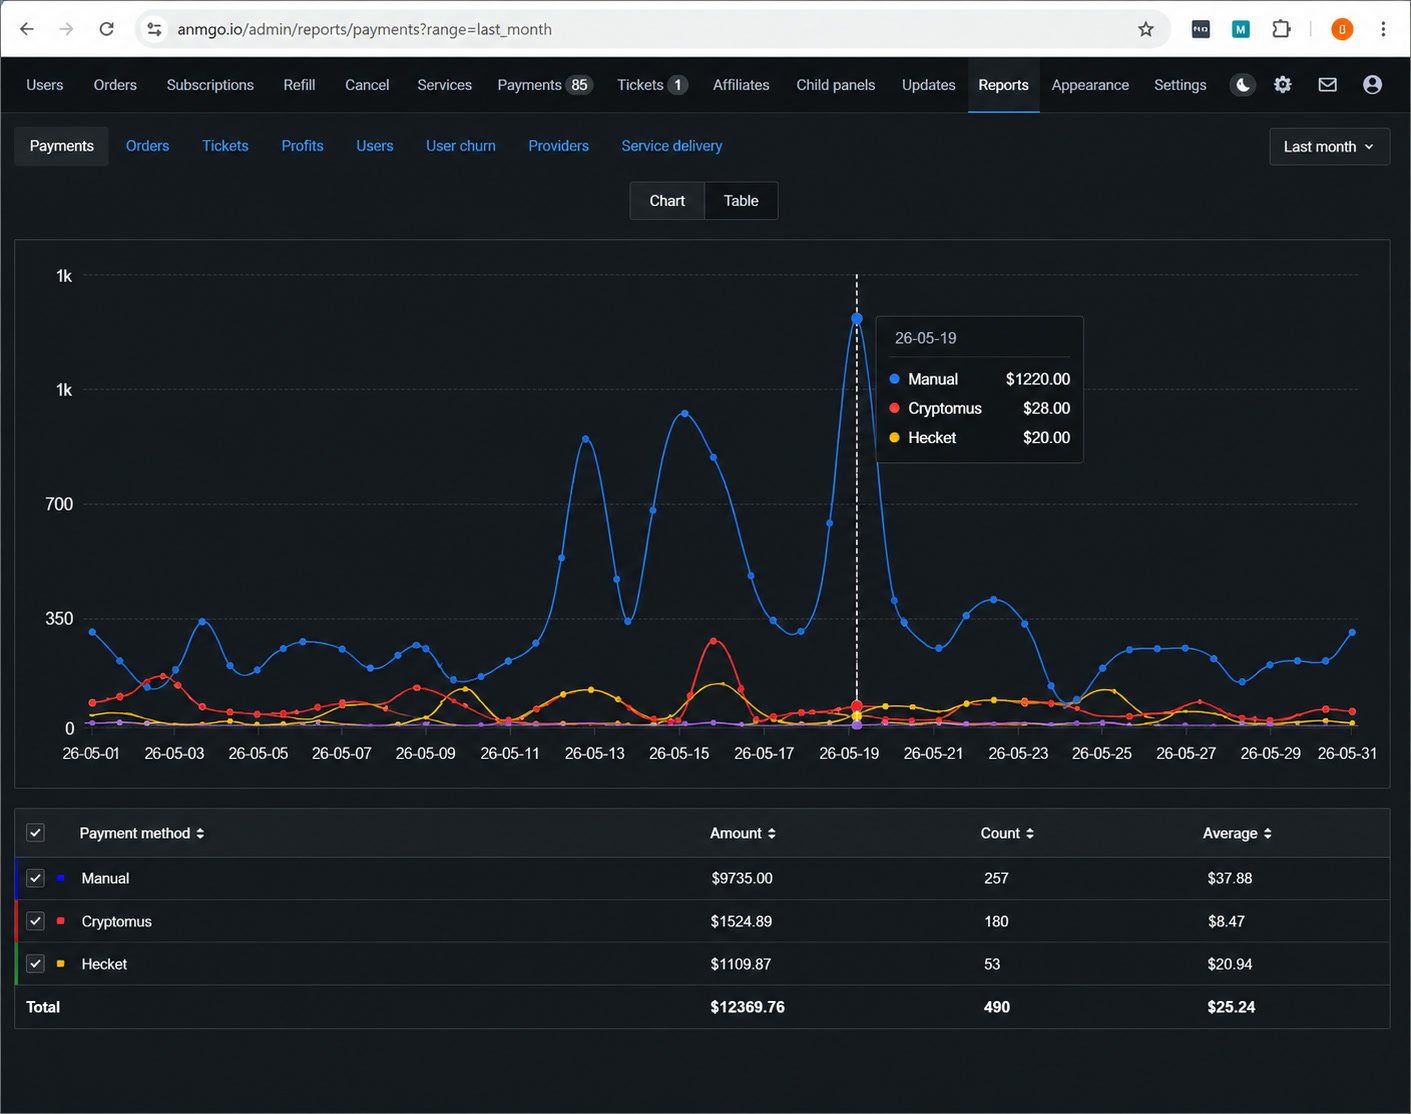The image size is (1411, 1114).
Task: Go to Payments in the top navigation
Action: point(545,85)
